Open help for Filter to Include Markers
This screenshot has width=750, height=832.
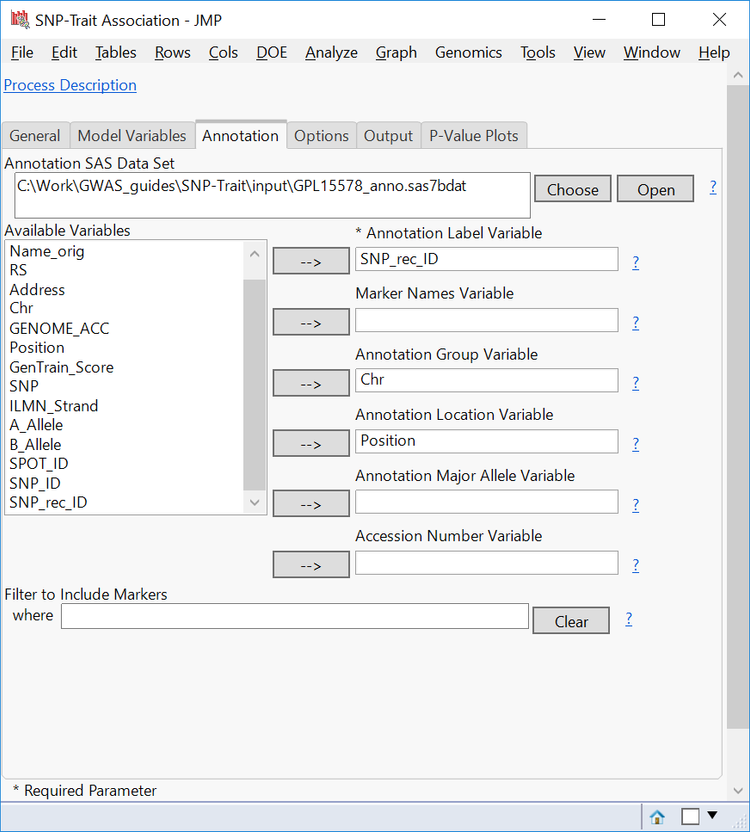click(x=628, y=619)
